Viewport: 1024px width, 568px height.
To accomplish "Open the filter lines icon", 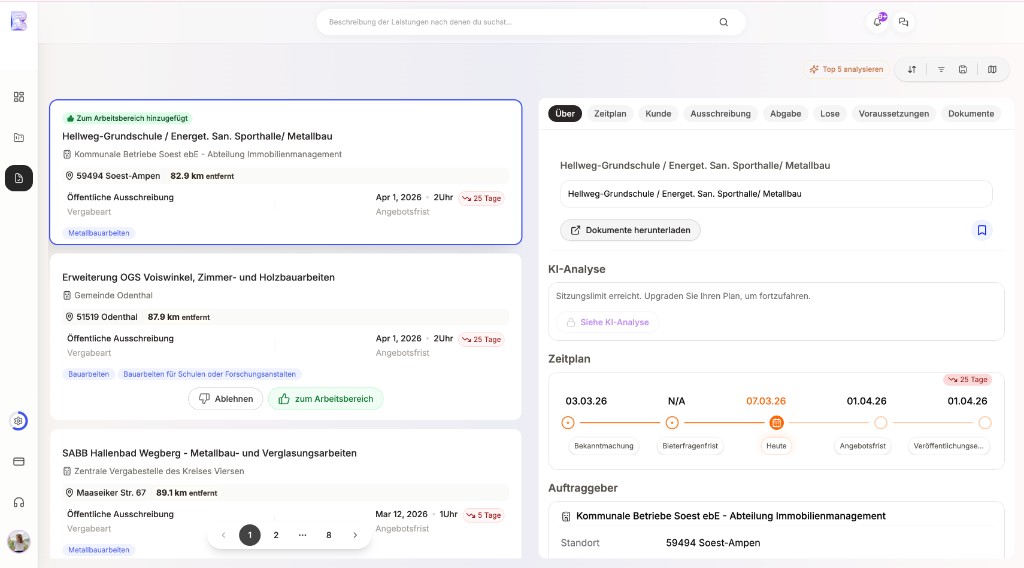I will click(x=941, y=69).
